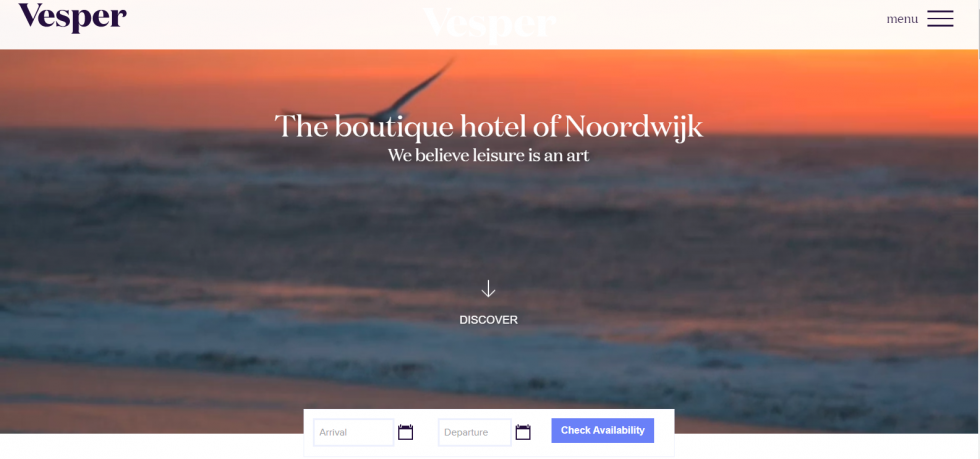Click the 'We believe leisure is an art' tagline
The width and height of the screenshot is (980, 459).
(x=488, y=155)
